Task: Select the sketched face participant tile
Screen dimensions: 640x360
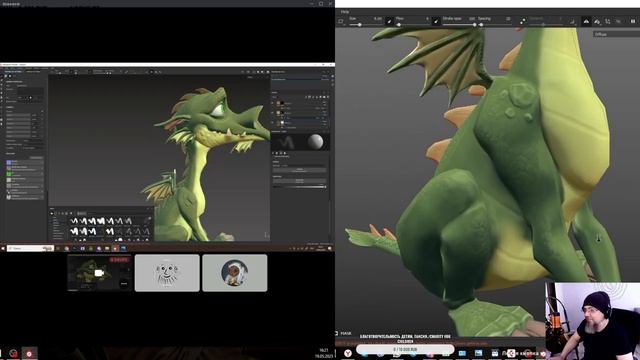Action: pyautogui.click(x=167, y=273)
